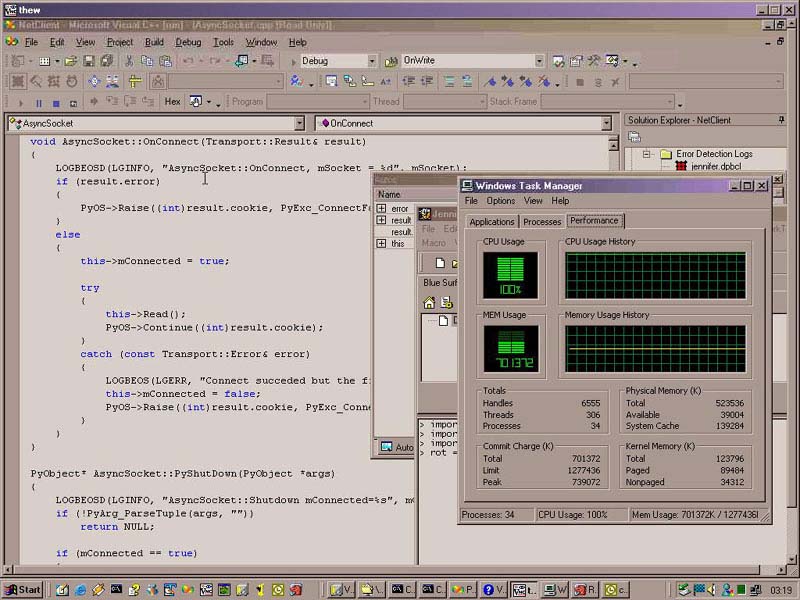Open the File menu in Visual C++

tap(32, 42)
